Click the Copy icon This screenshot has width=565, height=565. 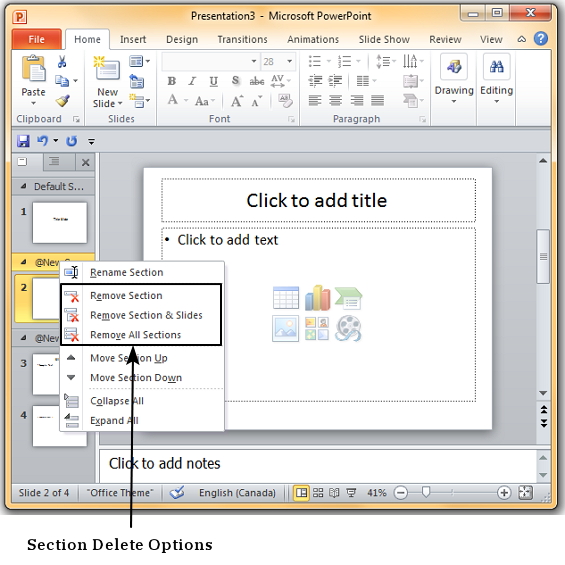(x=62, y=81)
